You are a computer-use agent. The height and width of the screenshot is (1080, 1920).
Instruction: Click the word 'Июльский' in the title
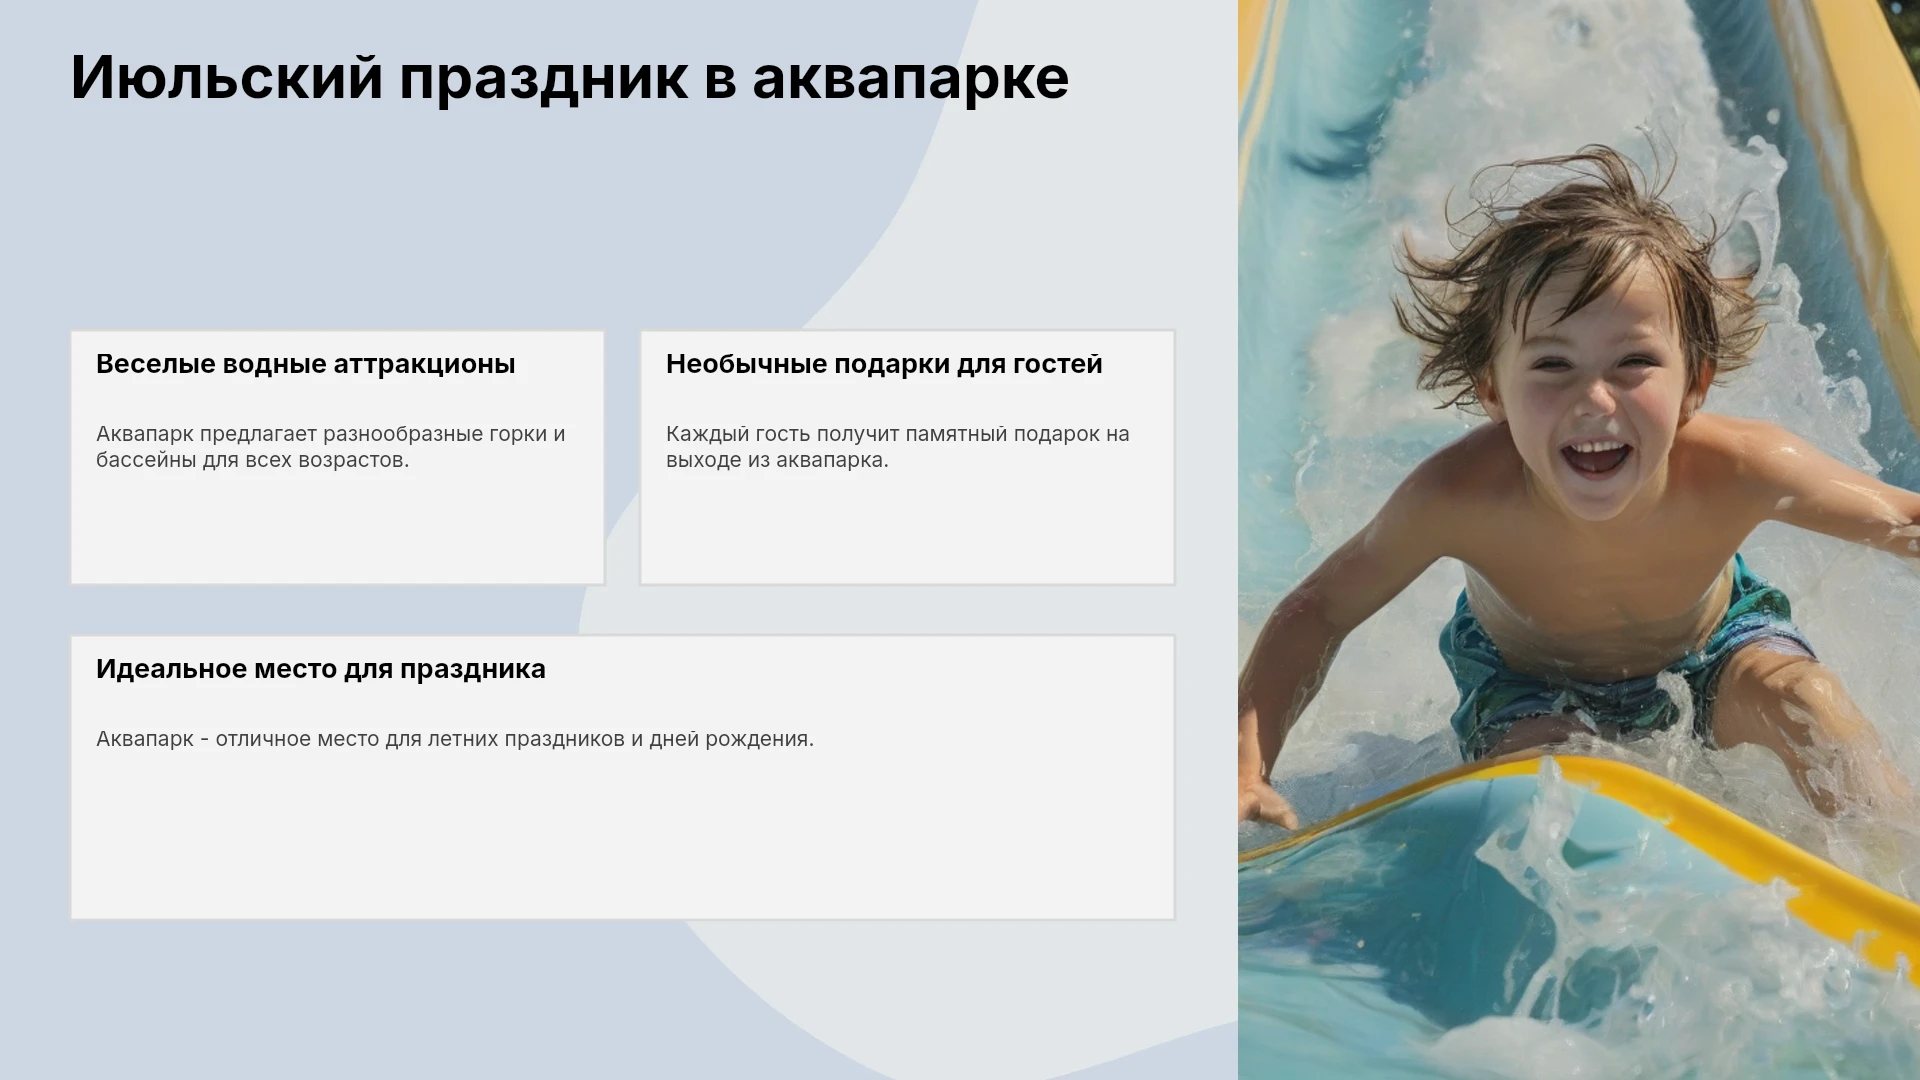coord(227,78)
